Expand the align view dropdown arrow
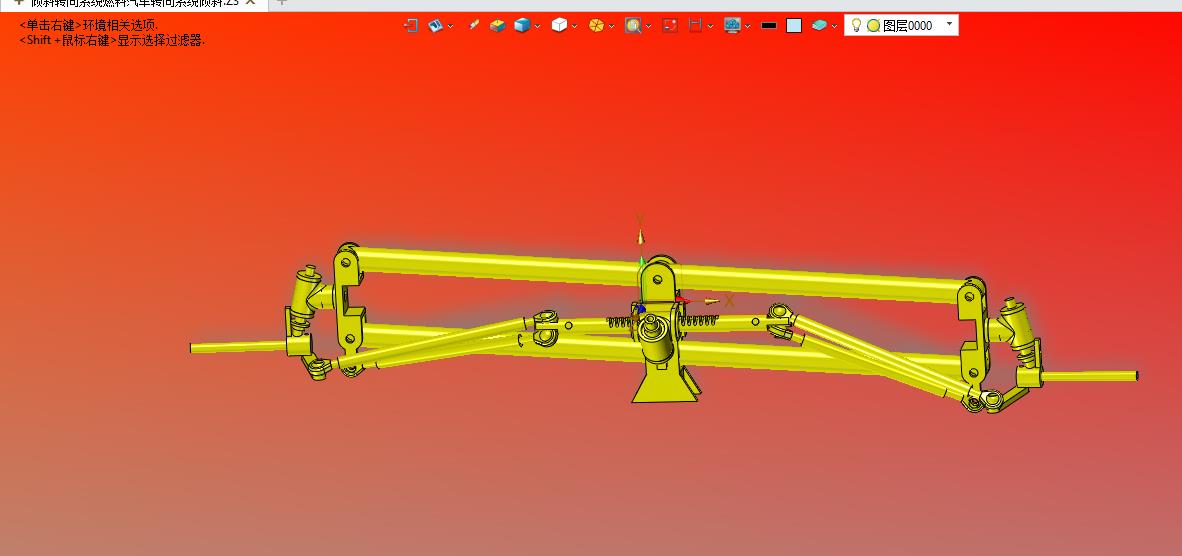Screen dimensions: 1182x556 (450, 26)
